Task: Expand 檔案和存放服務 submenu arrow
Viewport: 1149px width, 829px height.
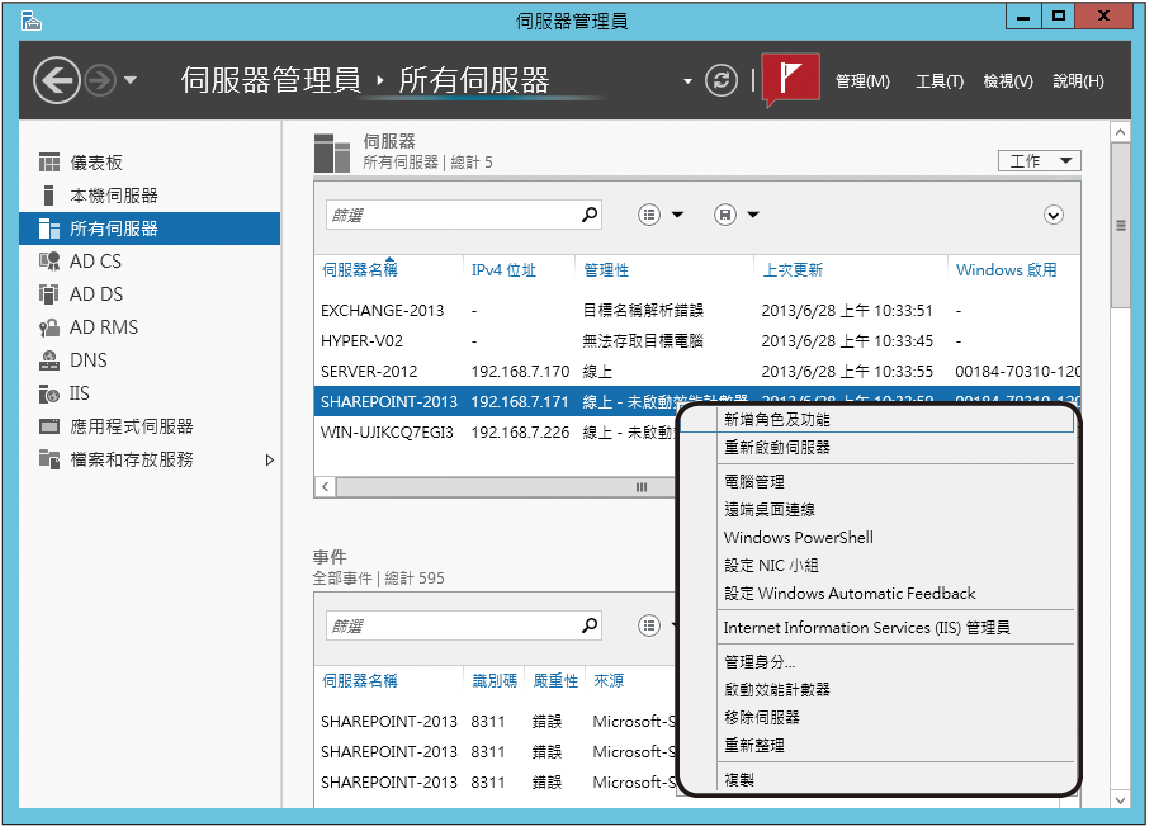Action: [x=270, y=460]
